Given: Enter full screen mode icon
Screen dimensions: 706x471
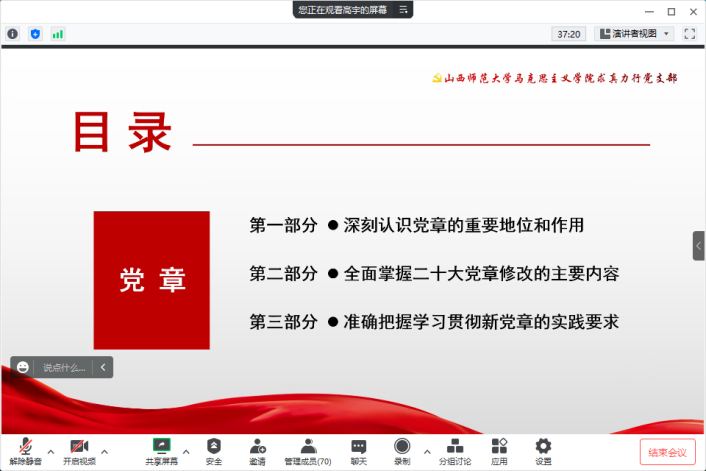Looking at the screenshot, I should click(689, 34).
